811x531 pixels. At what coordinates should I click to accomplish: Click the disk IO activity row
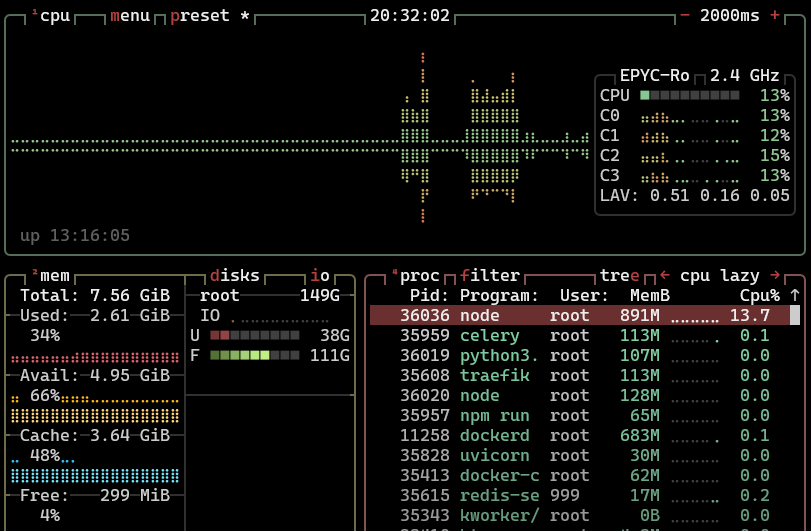[x=264, y=315]
